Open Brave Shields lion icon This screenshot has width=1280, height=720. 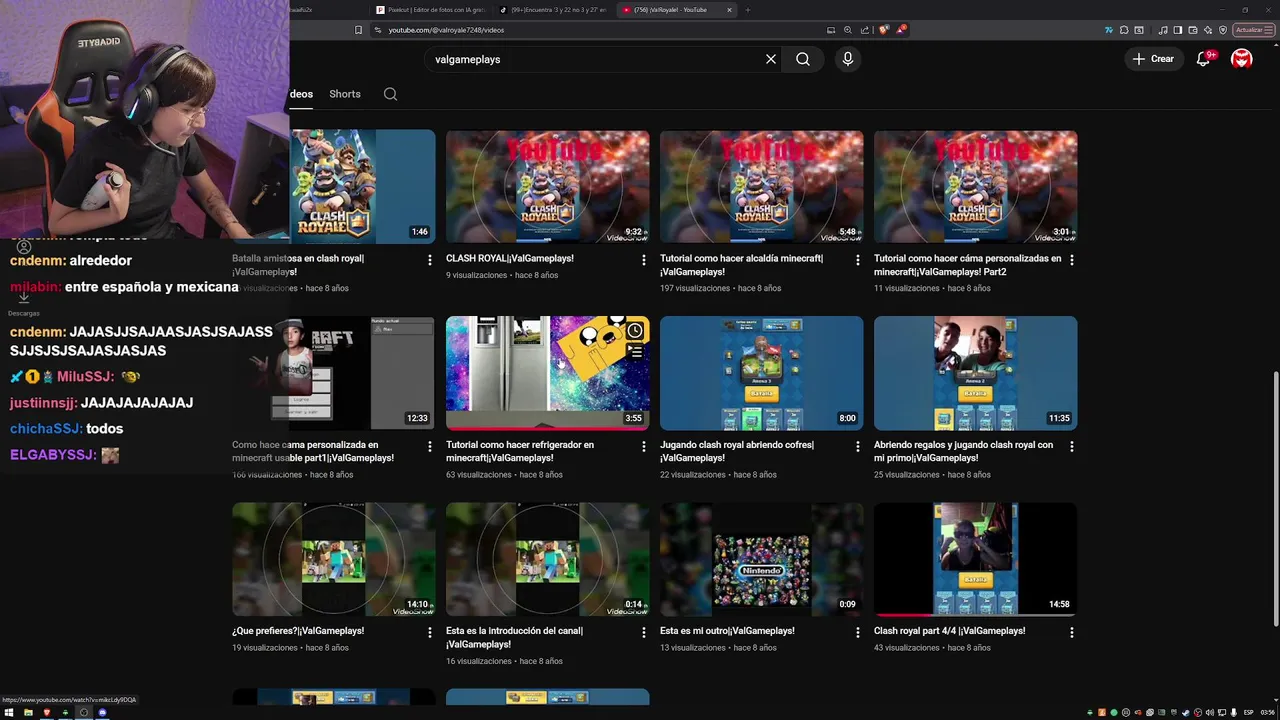tap(883, 30)
